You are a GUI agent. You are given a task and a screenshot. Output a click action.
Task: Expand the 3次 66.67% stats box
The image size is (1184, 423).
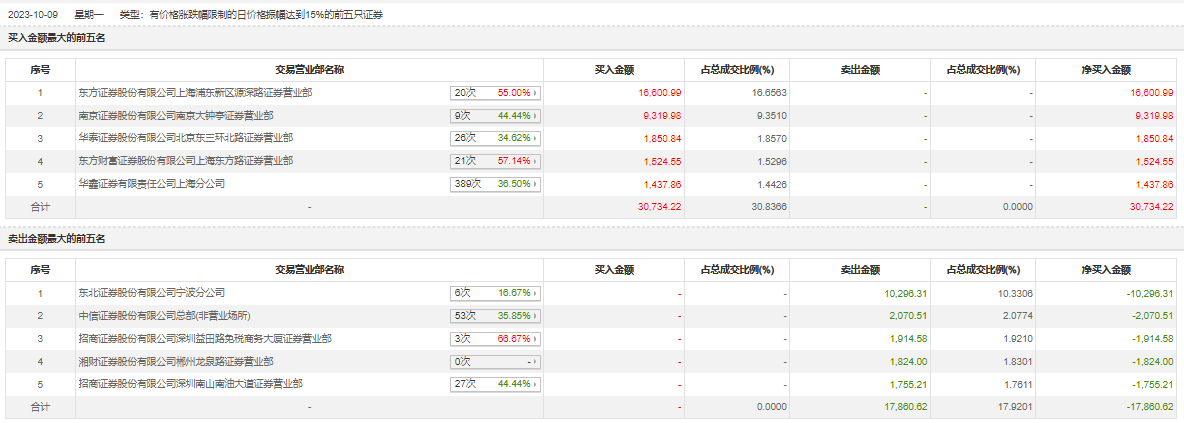pyautogui.click(x=495, y=340)
